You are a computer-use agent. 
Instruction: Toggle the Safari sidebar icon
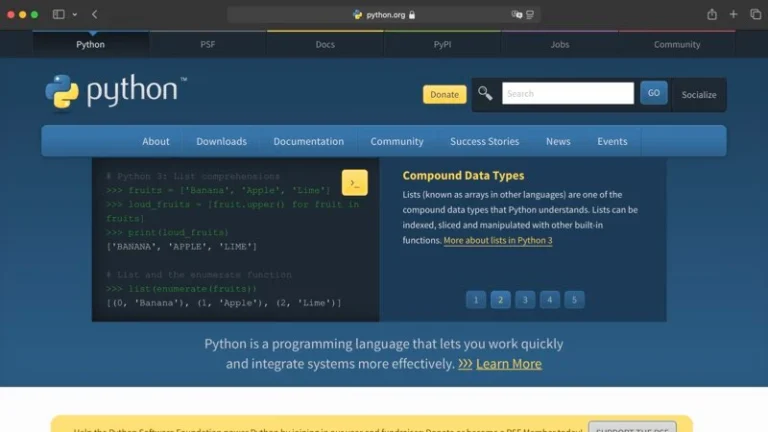tap(58, 14)
